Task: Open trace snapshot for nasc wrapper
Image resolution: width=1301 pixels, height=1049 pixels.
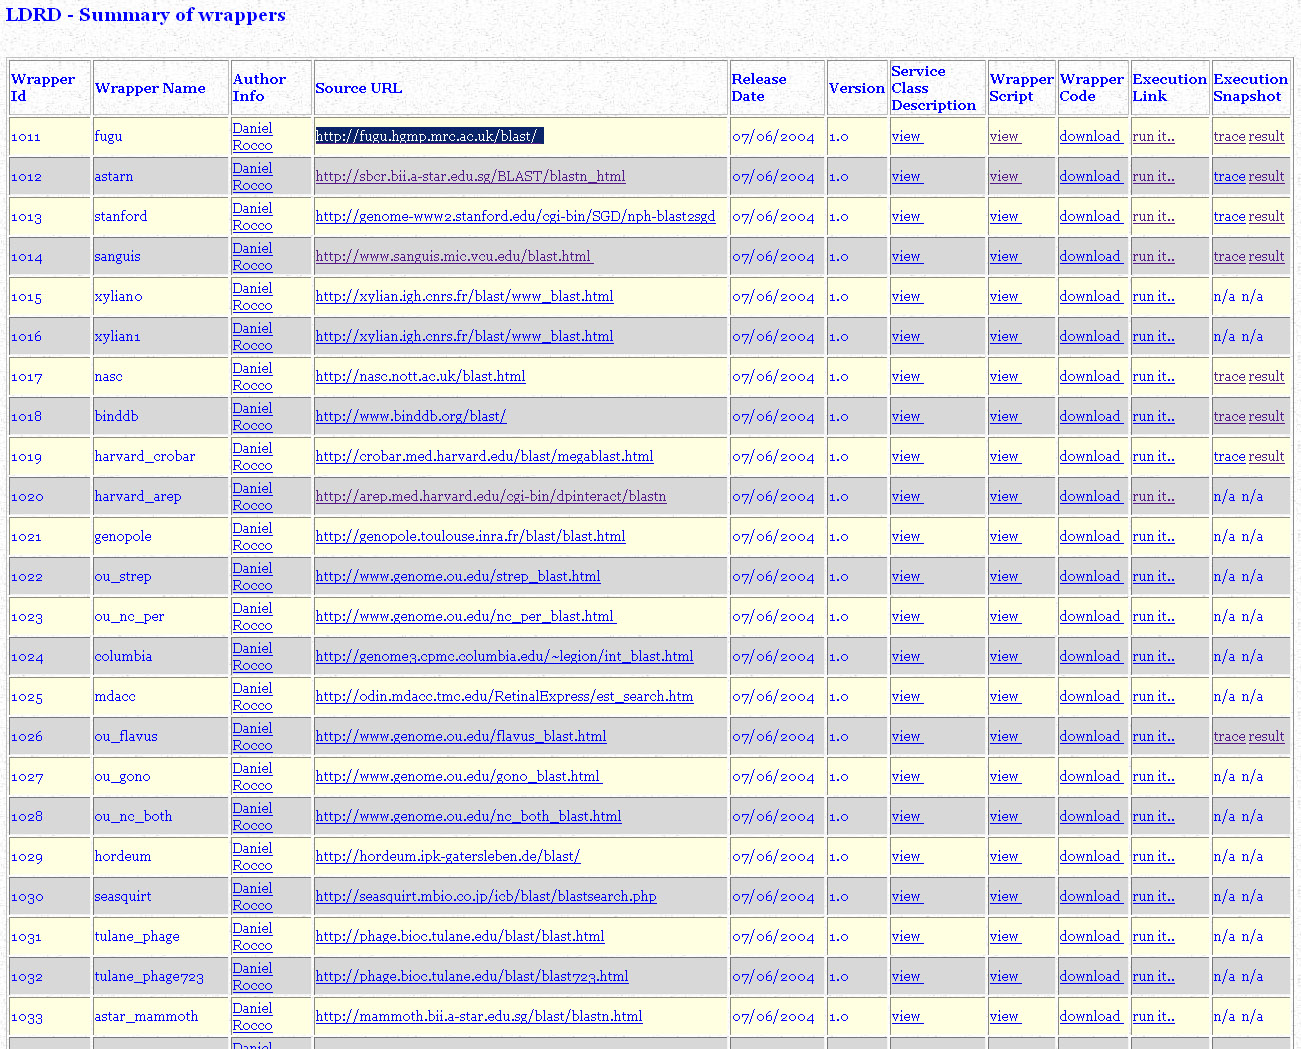Action: 1229,376
